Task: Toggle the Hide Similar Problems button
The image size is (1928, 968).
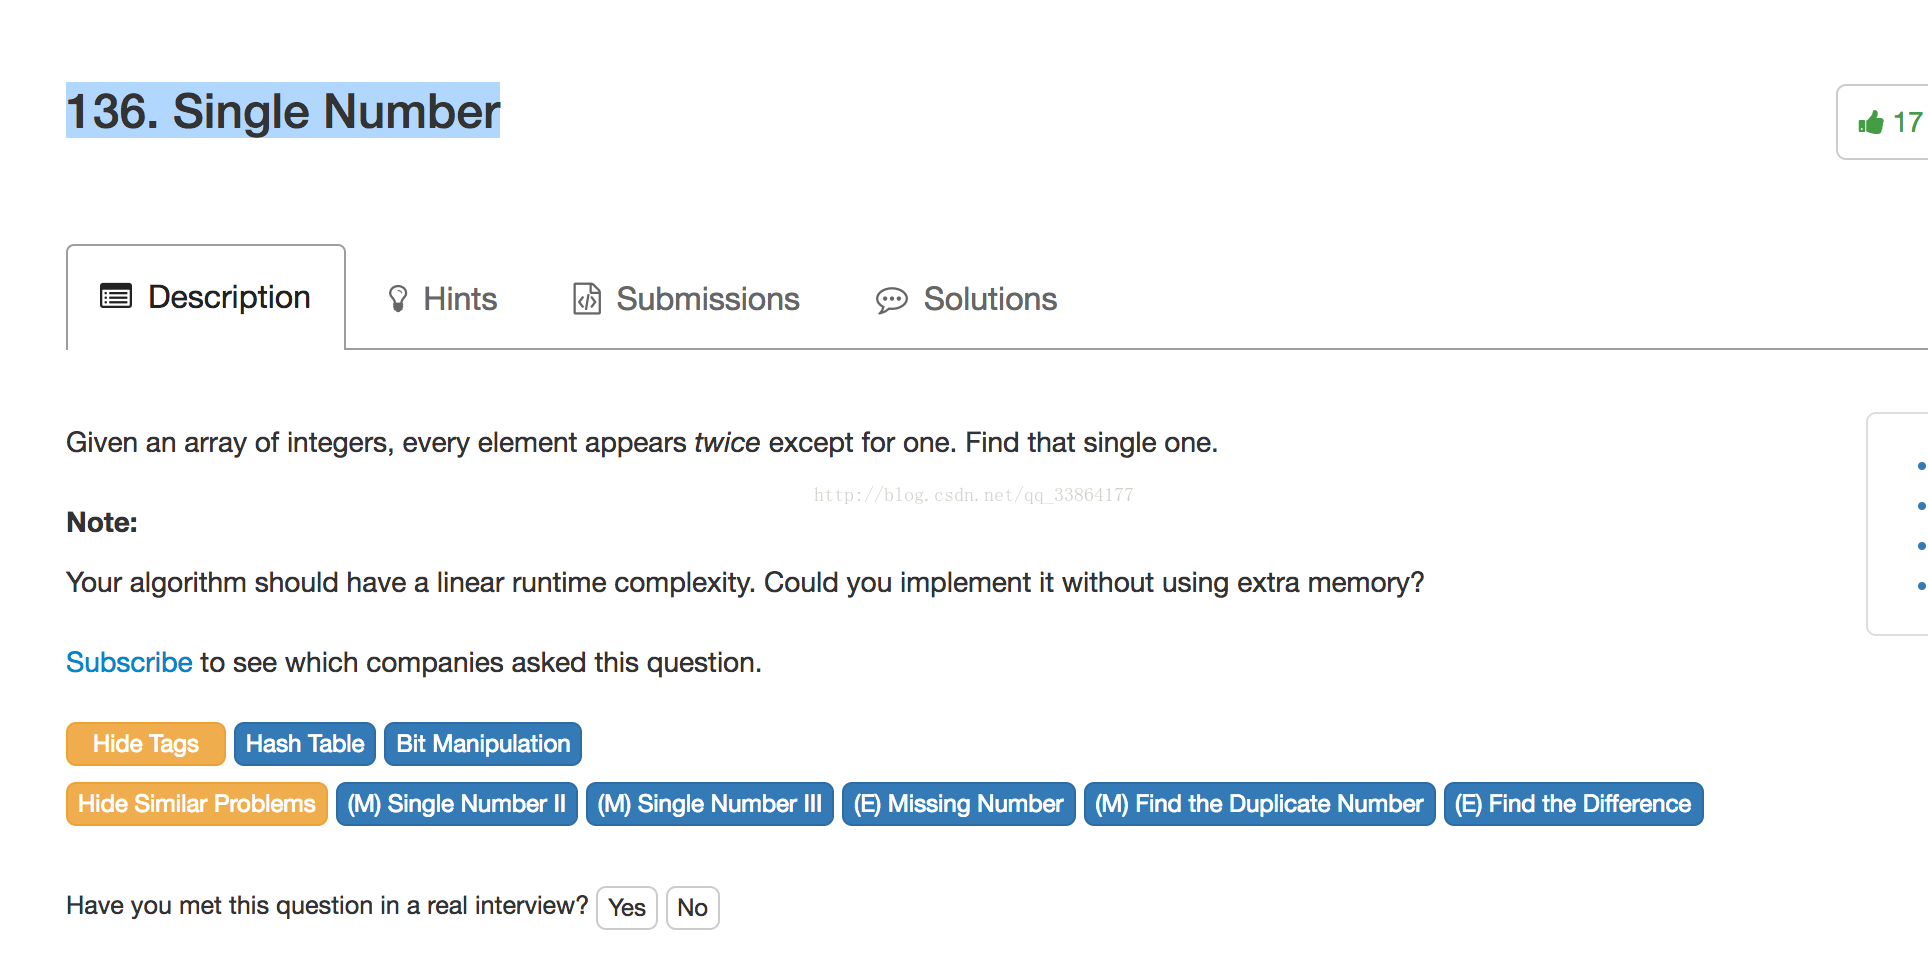Action: pyautogui.click(x=197, y=804)
